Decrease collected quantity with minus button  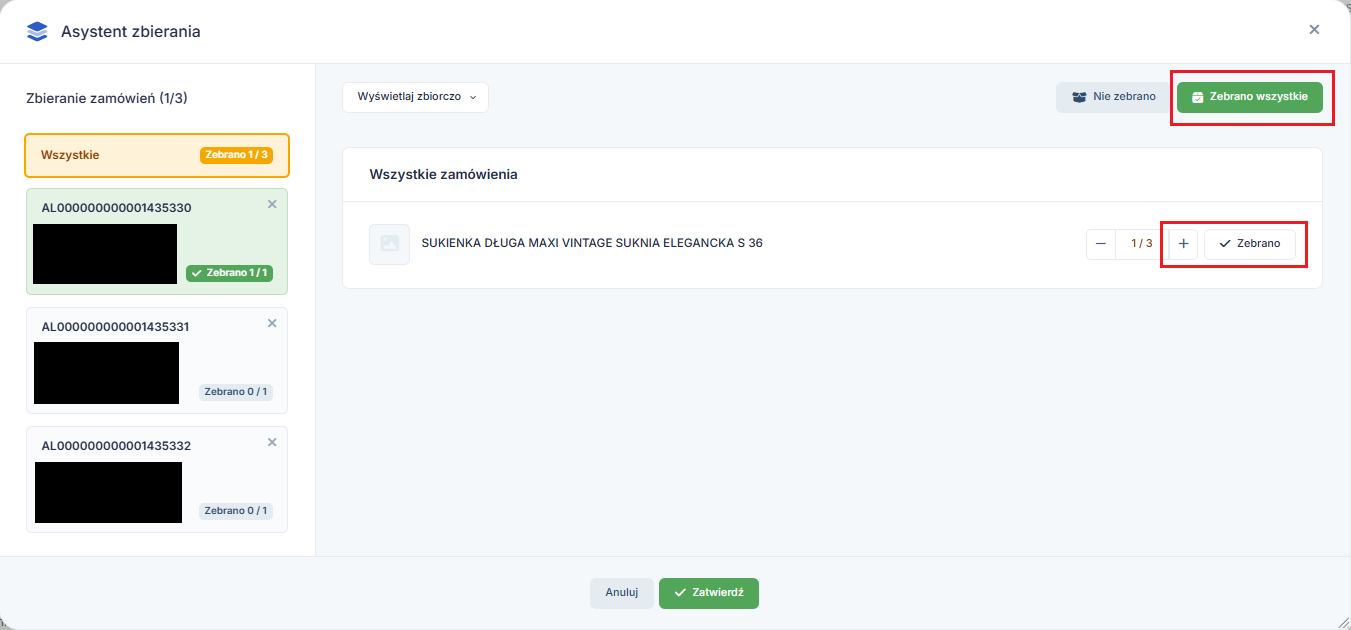[x=1101, y=244]
